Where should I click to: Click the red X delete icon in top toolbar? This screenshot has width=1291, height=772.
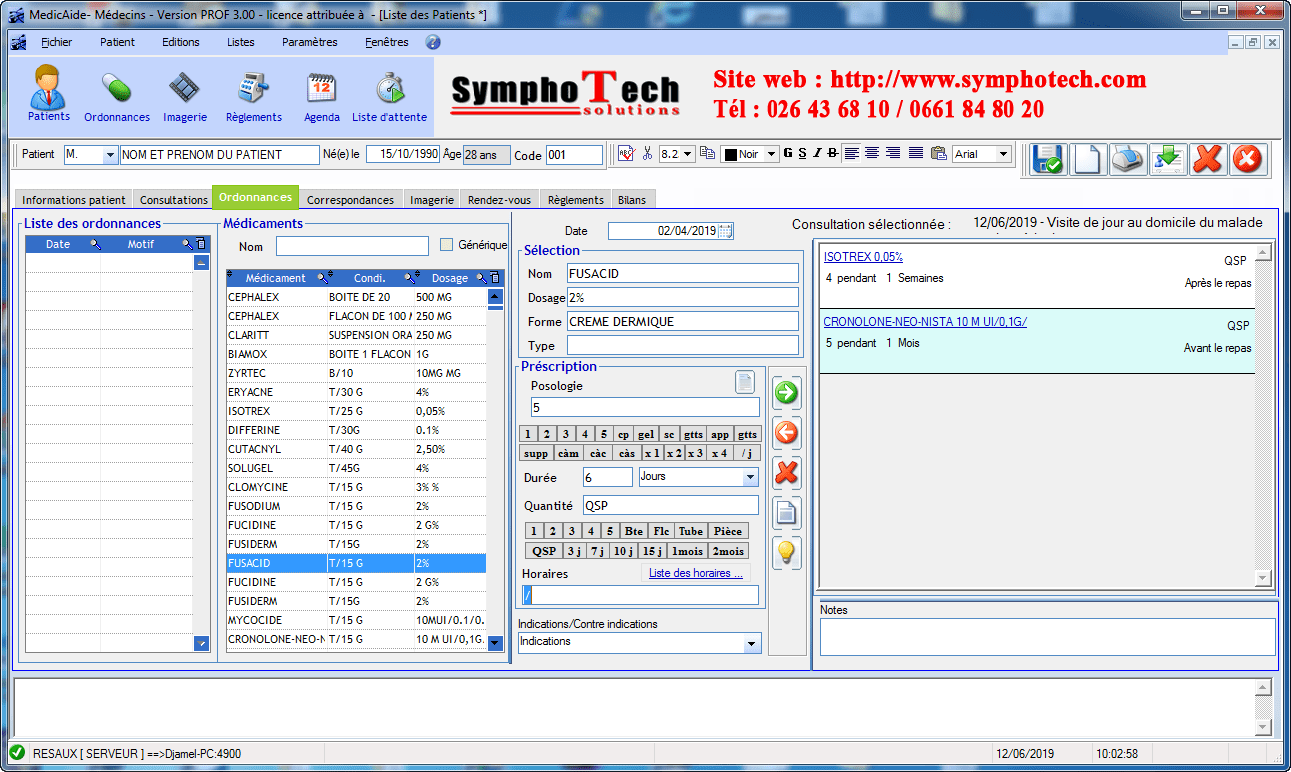pos(1208,159)
